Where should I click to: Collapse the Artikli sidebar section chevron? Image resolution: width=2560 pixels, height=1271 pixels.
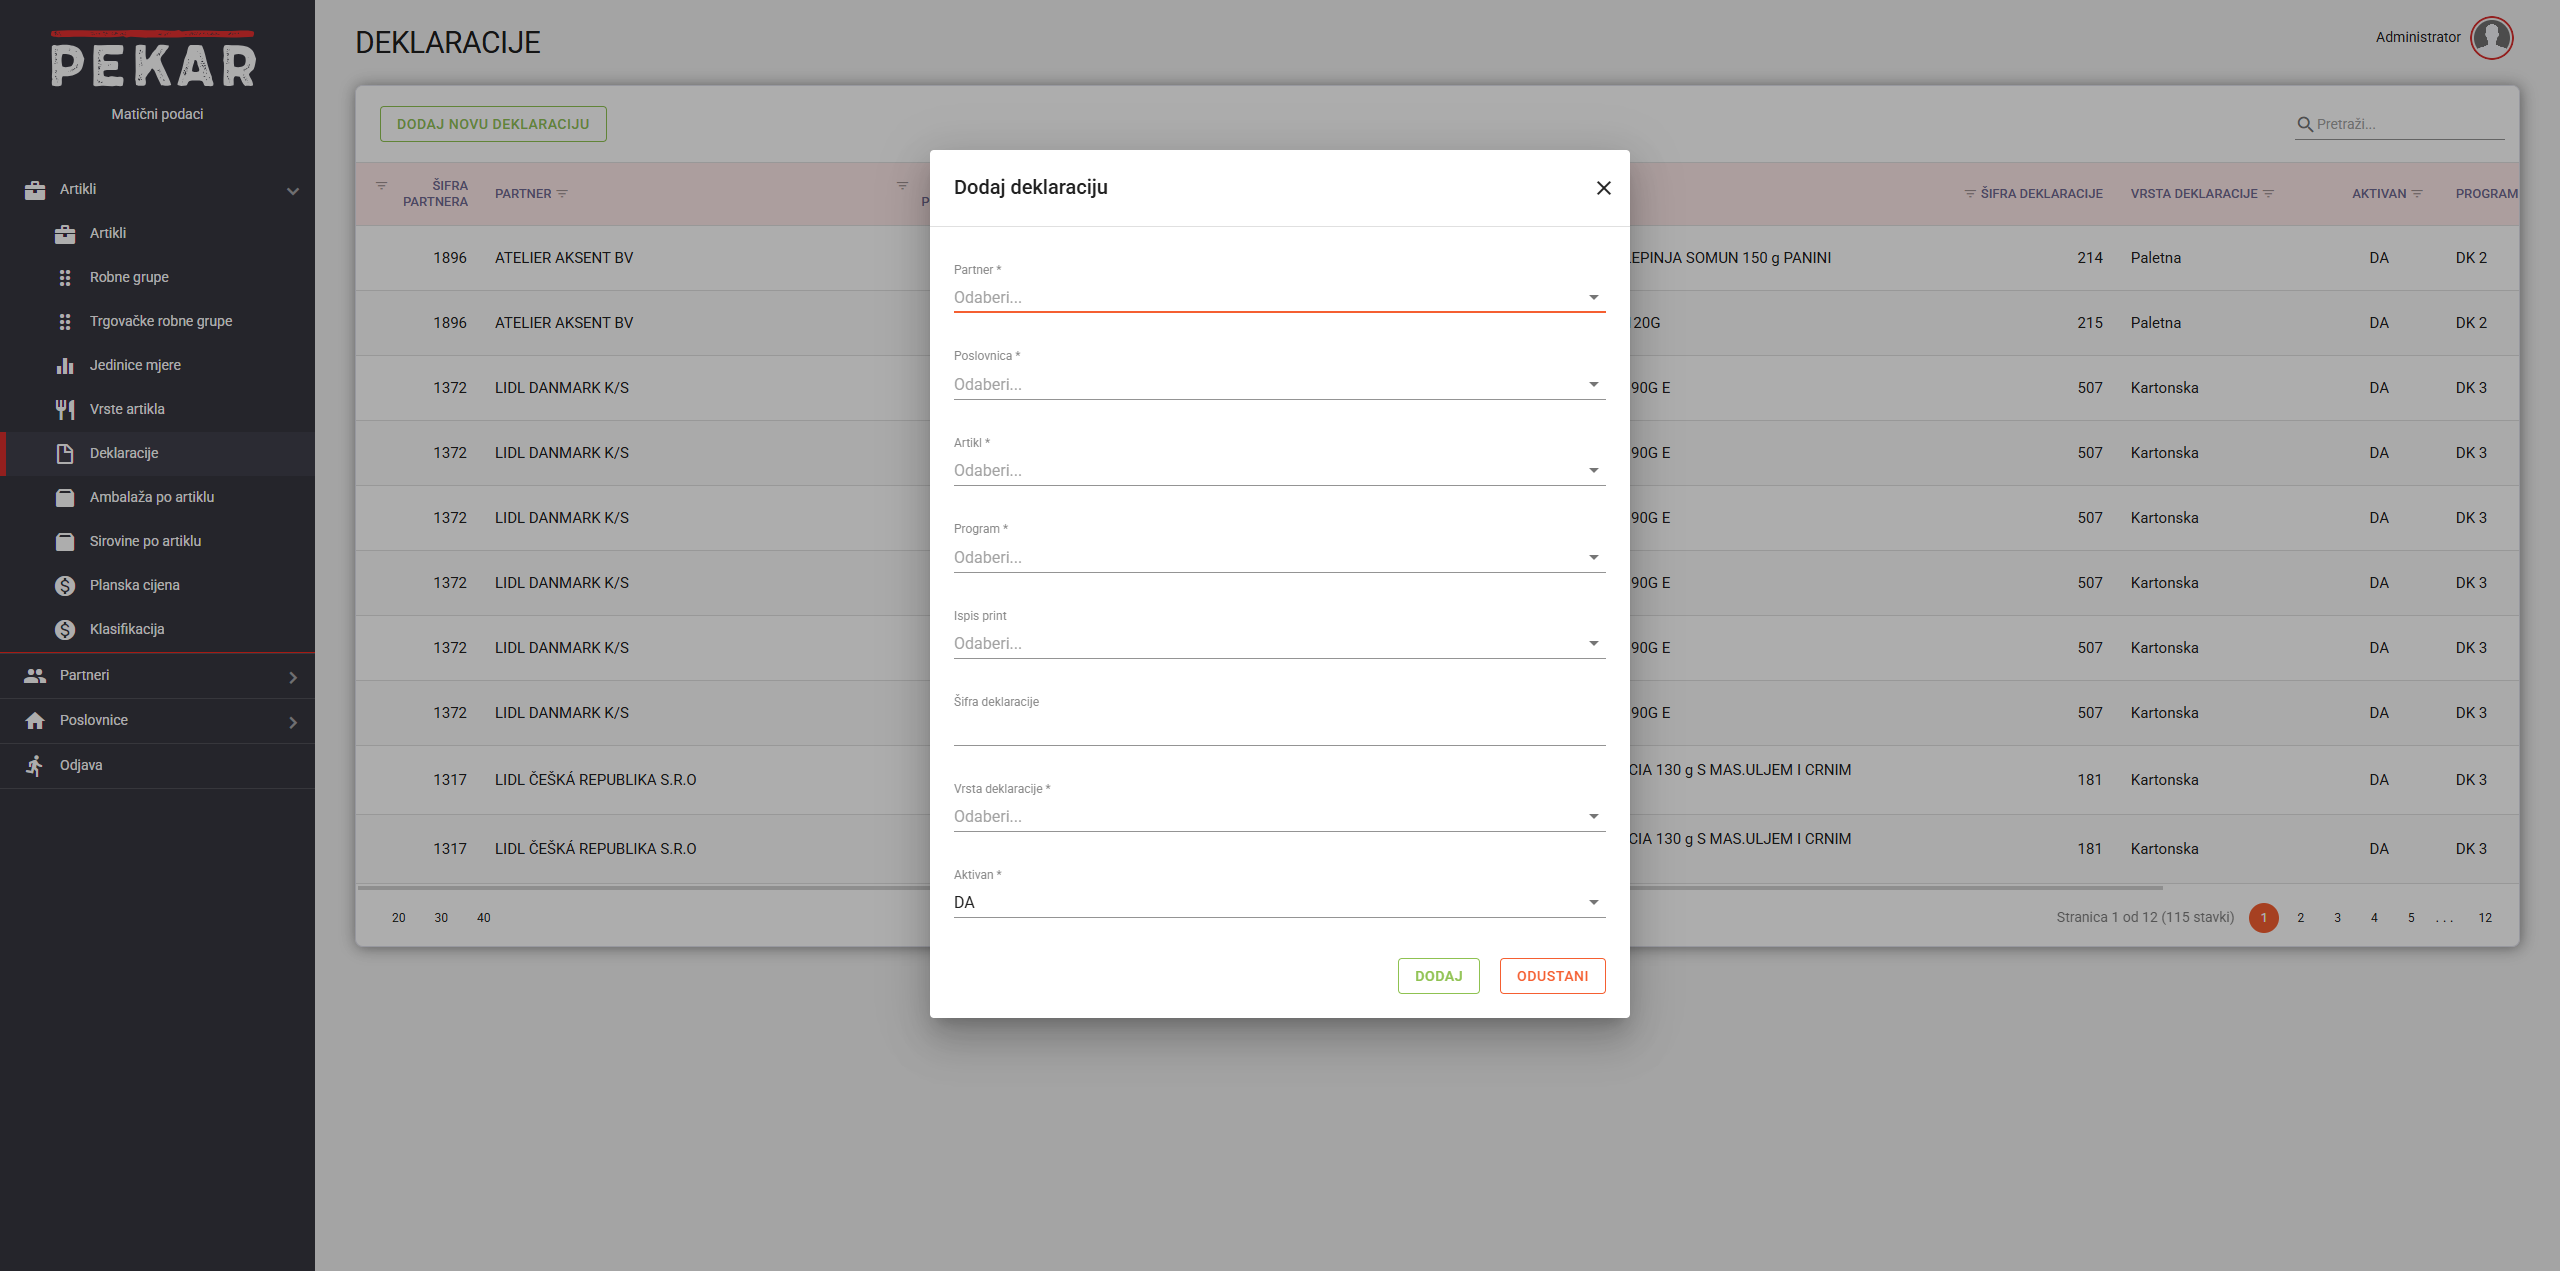pyautogui.click(x=292, y=190)
